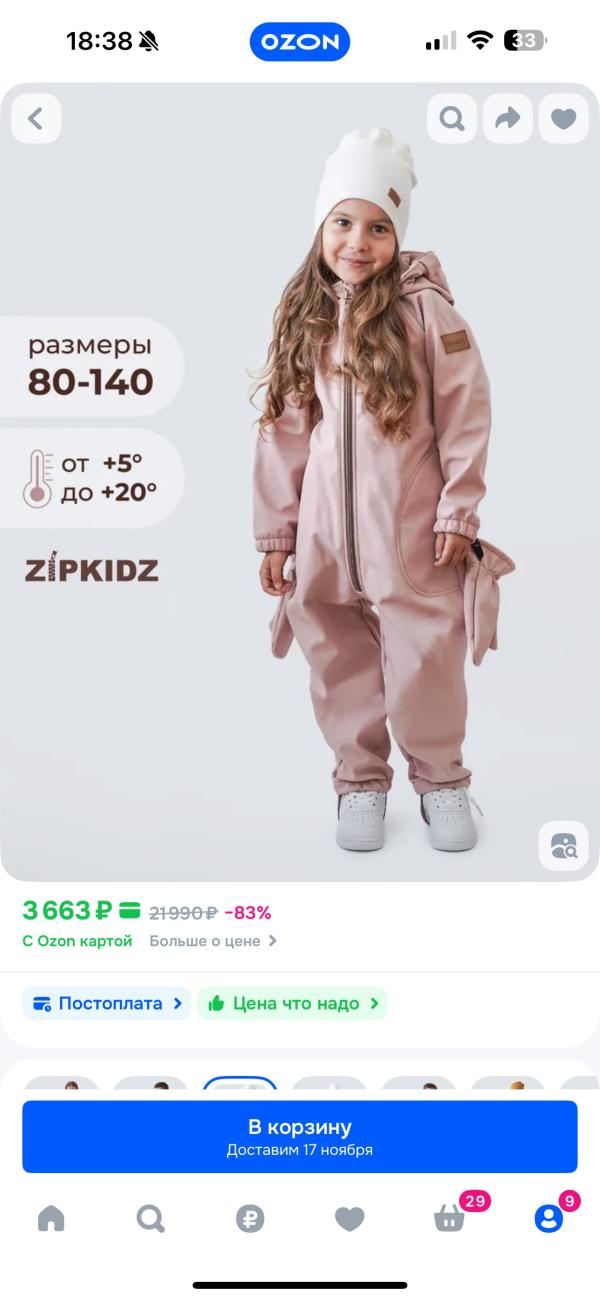Image resolution: width=600 pixels, height=1300 pixels.
Task: Select the first variant thumbnail in row
Action: pos(62,1088)
